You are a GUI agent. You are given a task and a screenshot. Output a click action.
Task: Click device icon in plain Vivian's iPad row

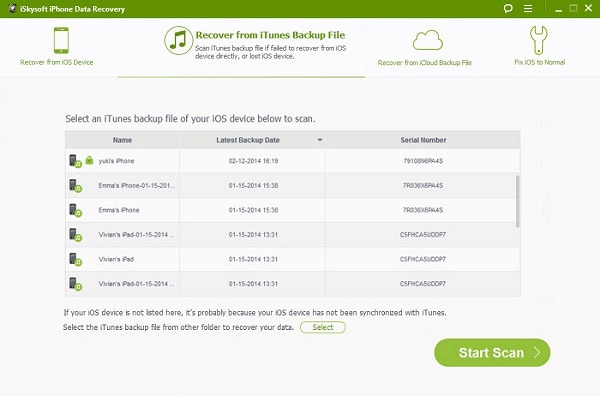75,259
